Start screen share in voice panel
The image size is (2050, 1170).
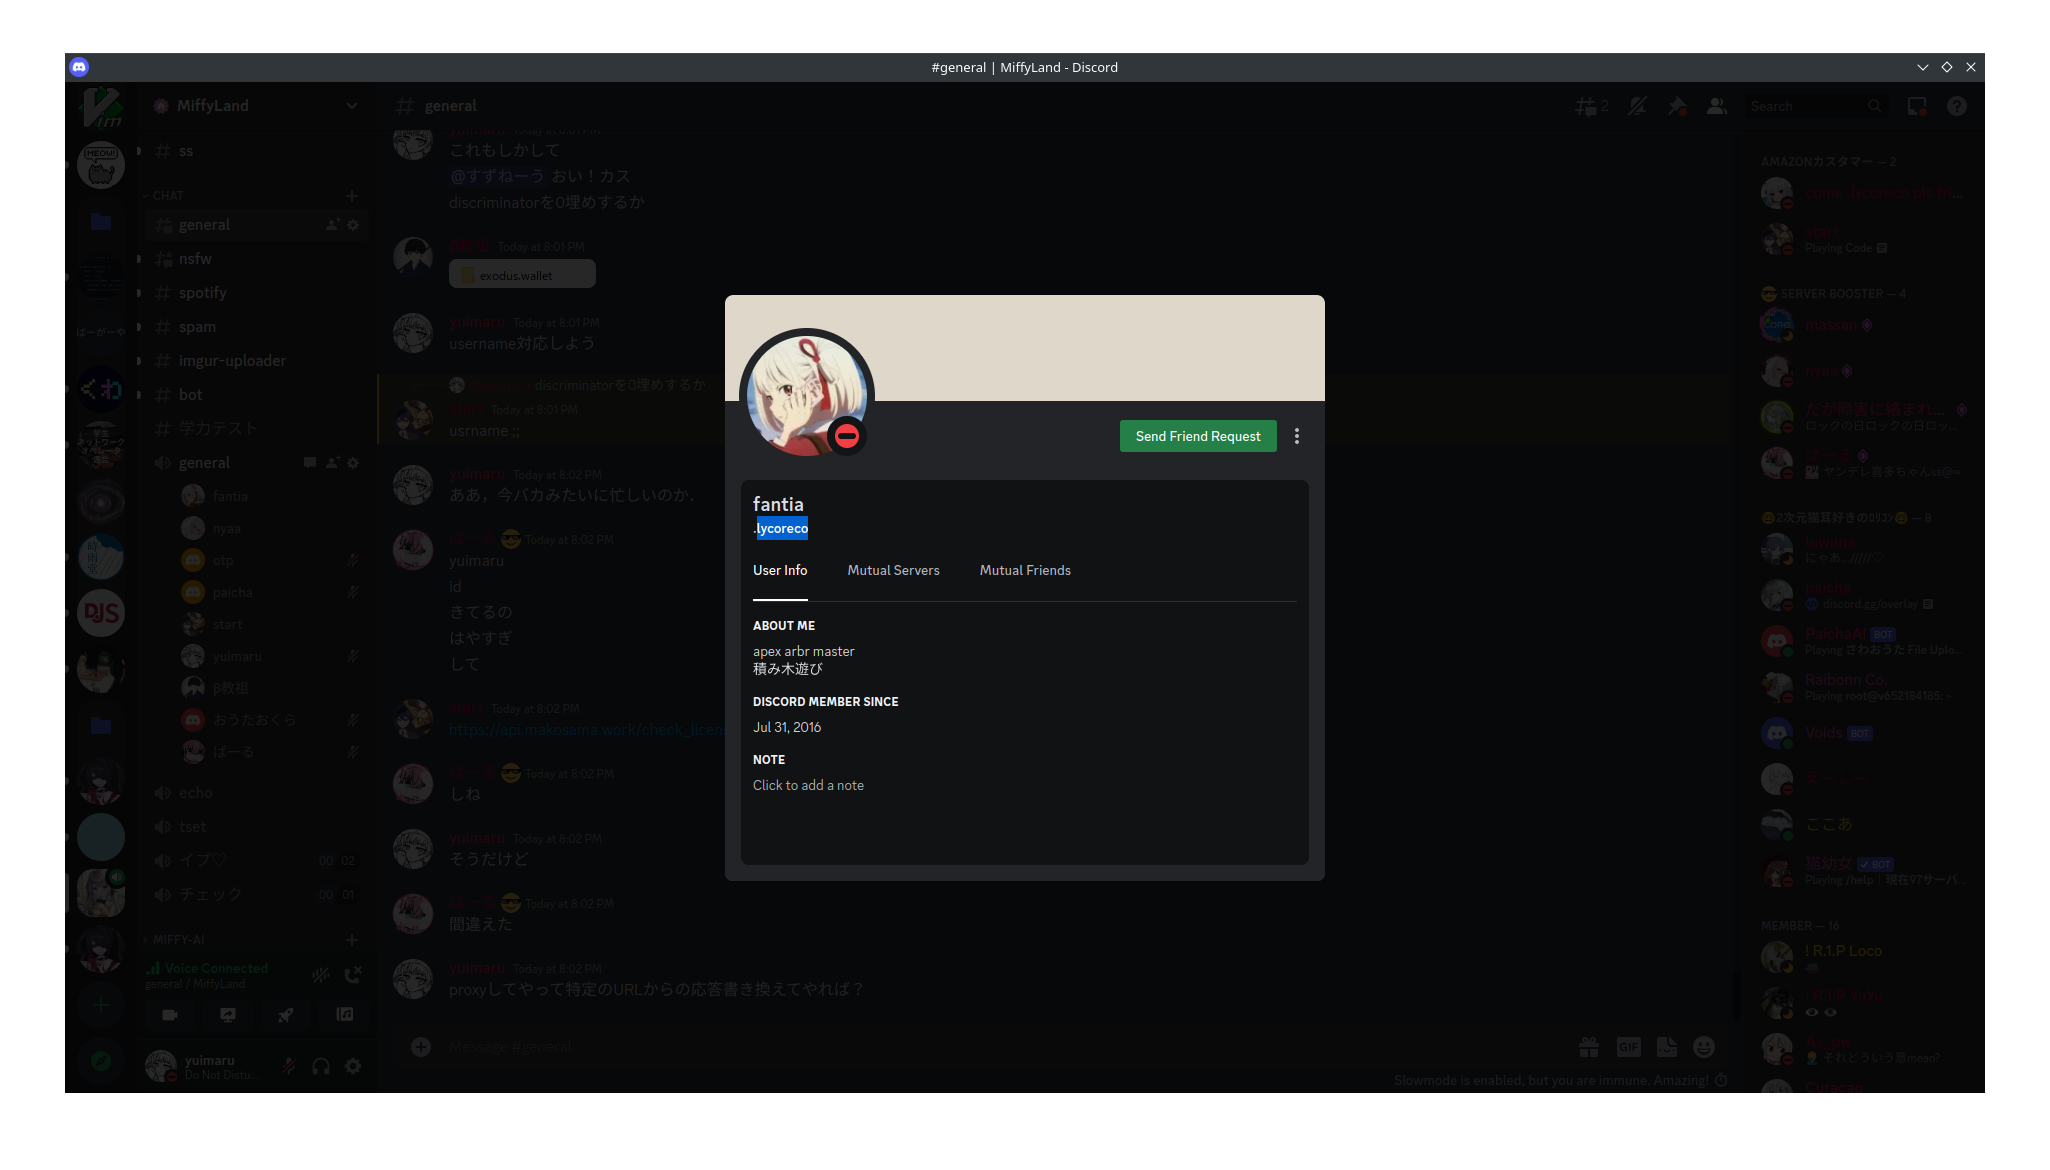coord(228,1014)
